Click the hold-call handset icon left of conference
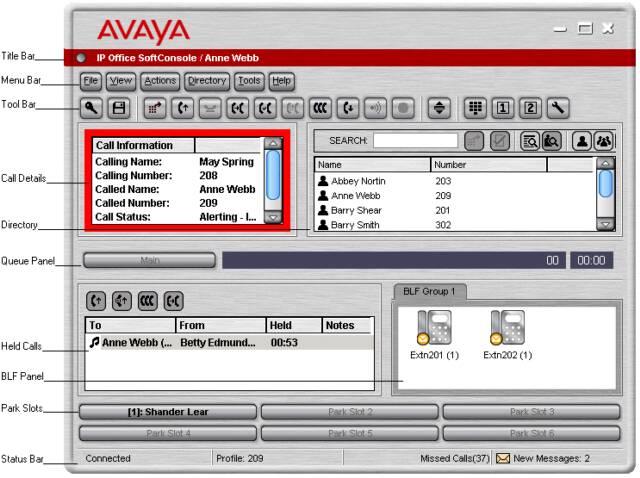Screen dimensions: 640x478 click(238, 109)
